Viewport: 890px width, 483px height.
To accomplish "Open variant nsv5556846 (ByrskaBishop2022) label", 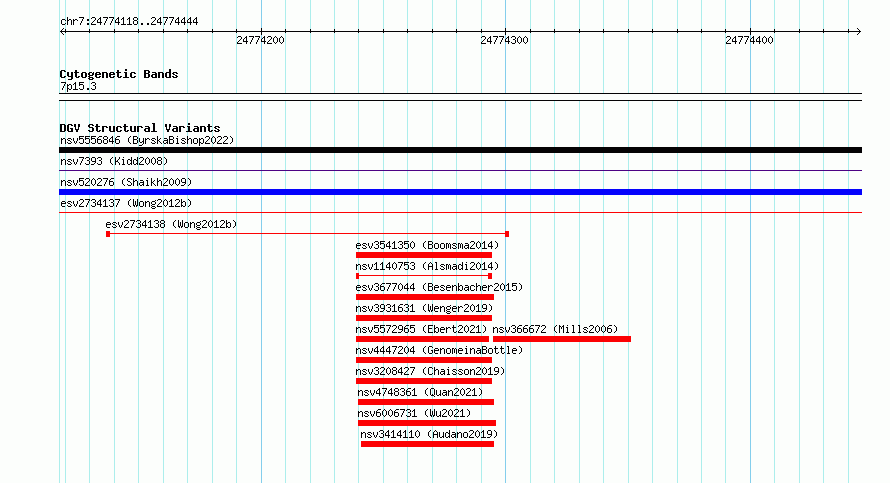I will point(147,140).
